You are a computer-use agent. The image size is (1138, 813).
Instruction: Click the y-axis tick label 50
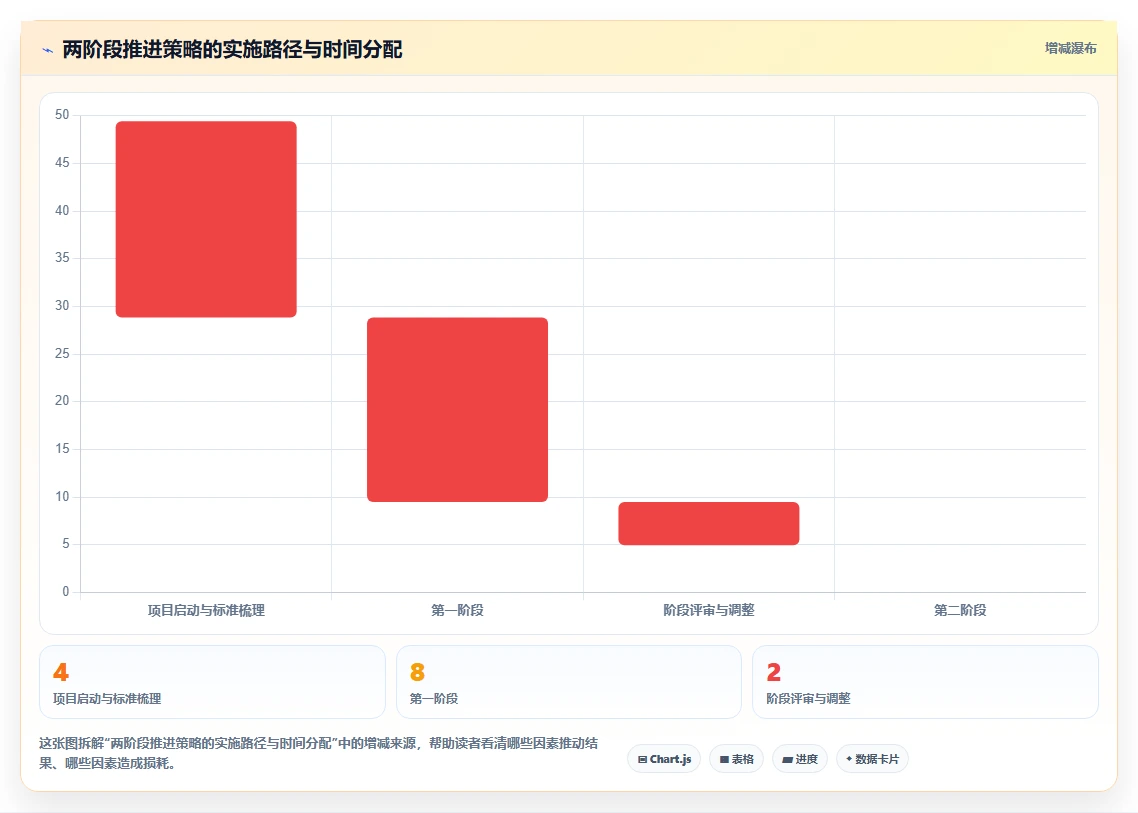click(x=62, y=115)
